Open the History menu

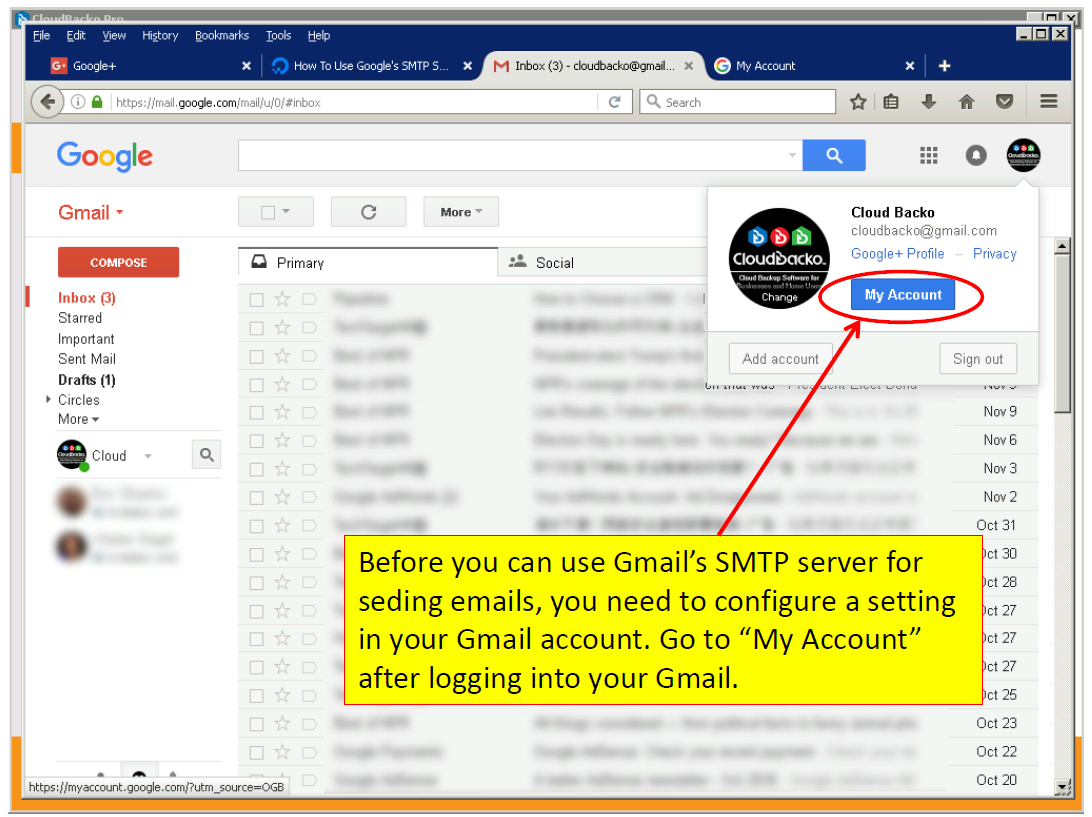[160, 36]
